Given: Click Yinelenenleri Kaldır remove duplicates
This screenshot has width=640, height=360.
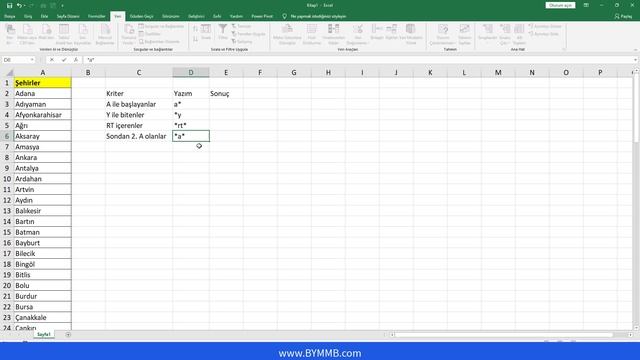Looking at the screenshot, I should click(333, 34).
